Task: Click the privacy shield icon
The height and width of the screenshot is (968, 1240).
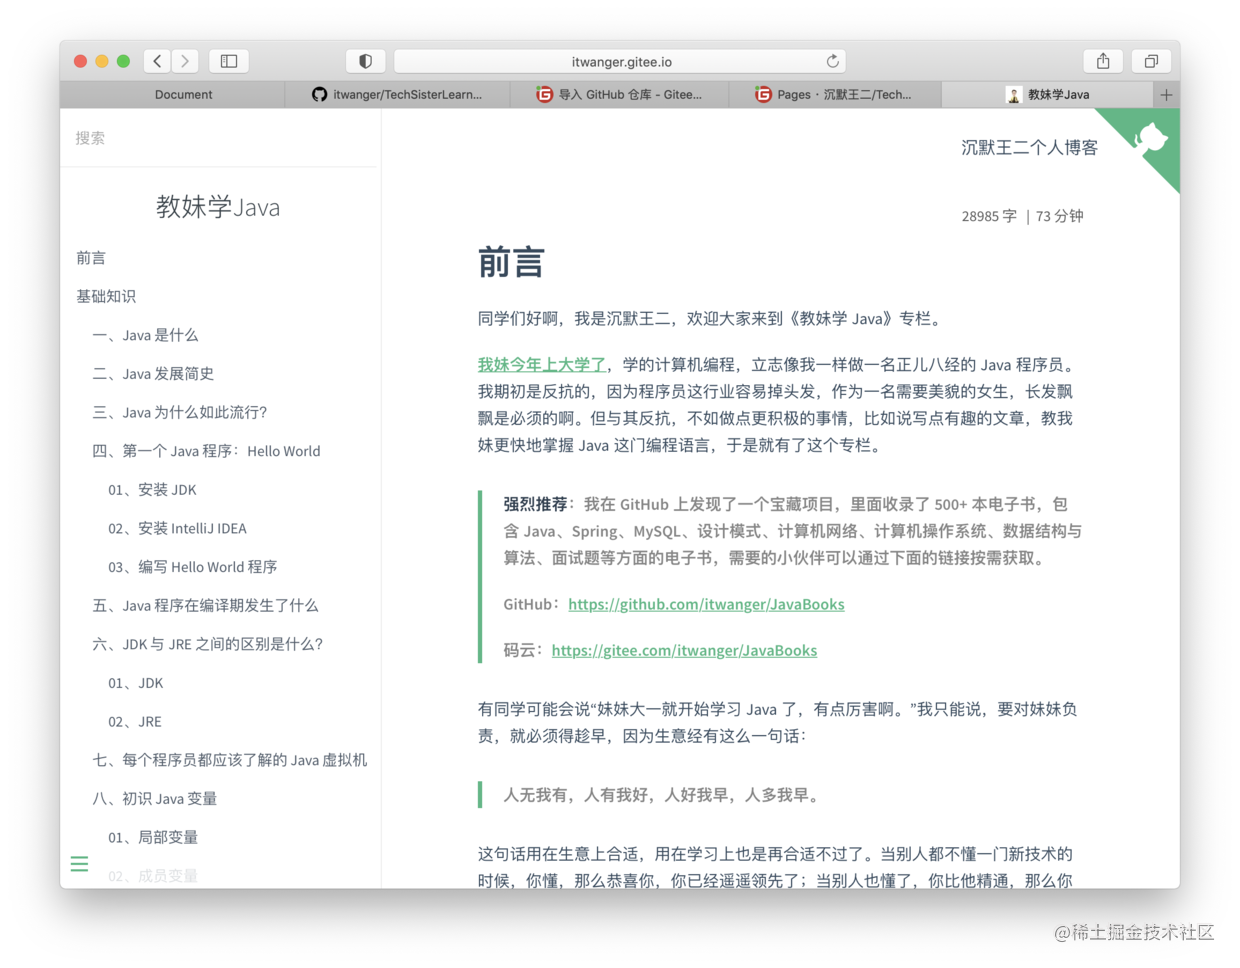Action: (x=365, y=61)
